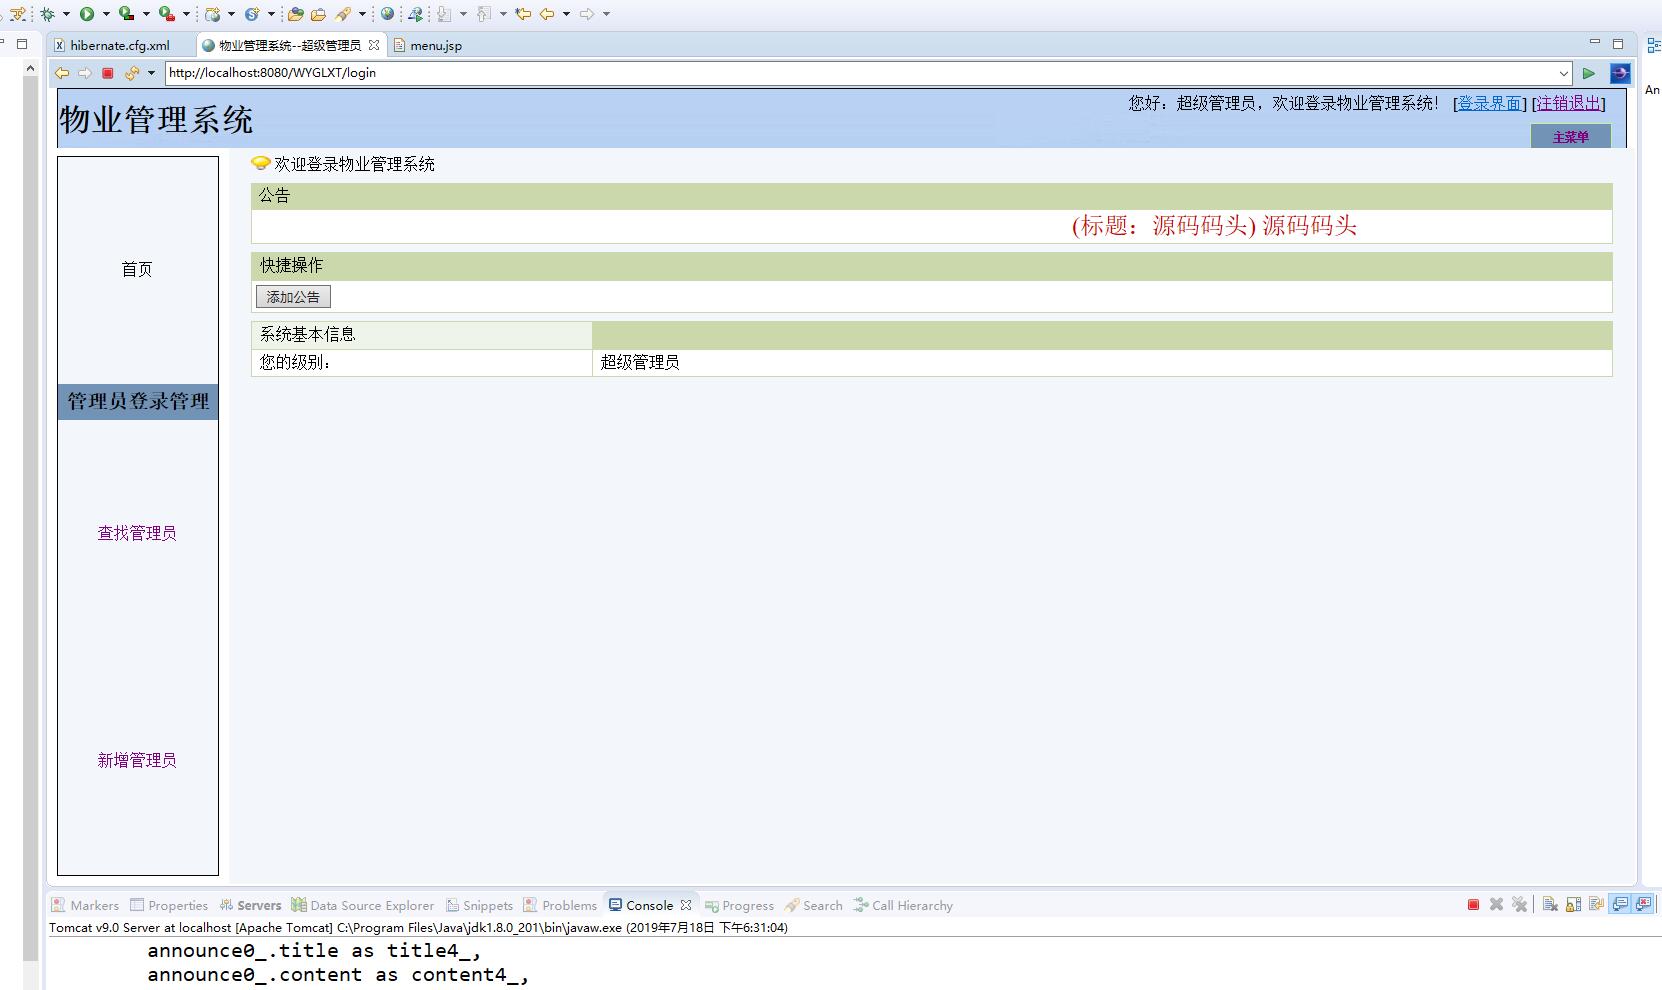Viewport: 1662px width, 990px height.
Task: Open the Data Source Explorer tab
Action: tap(363, 905)
